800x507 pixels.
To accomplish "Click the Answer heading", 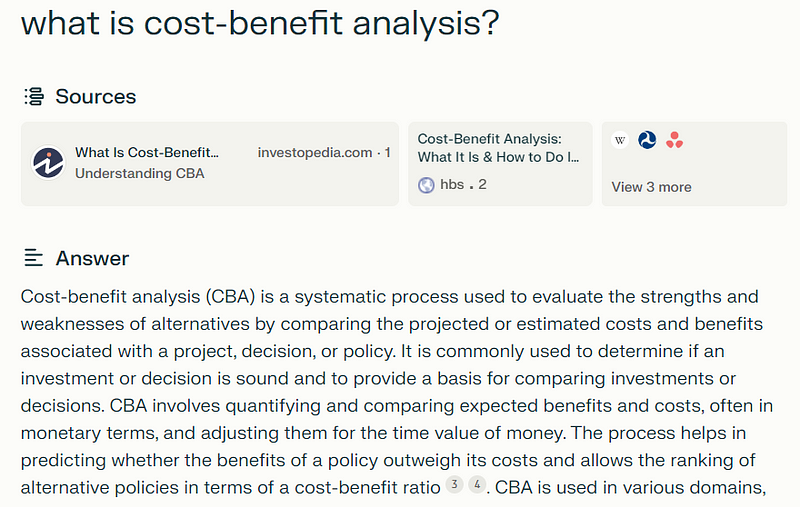I will click(92, 258).
